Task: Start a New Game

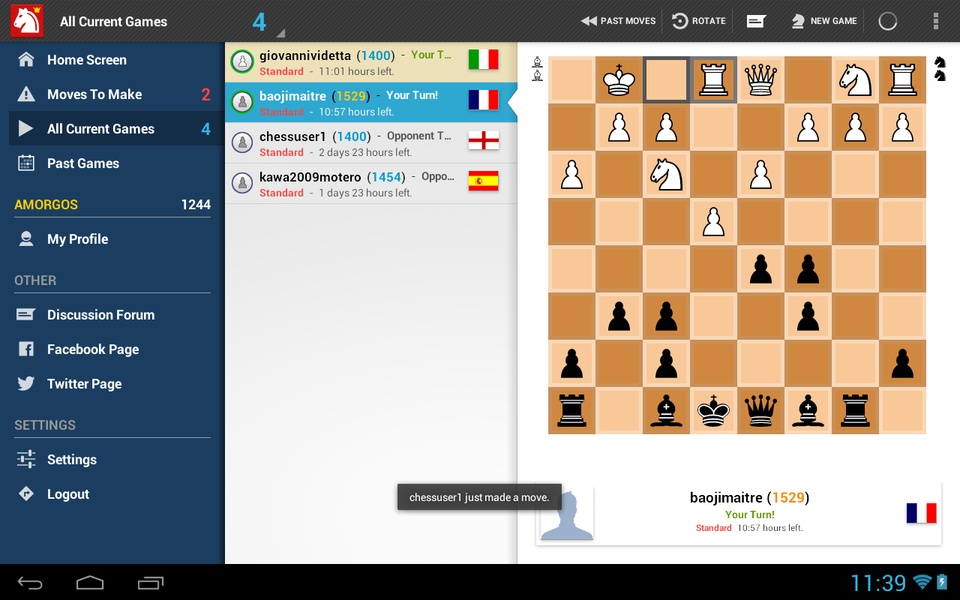Action: click(x=824, y=21)
